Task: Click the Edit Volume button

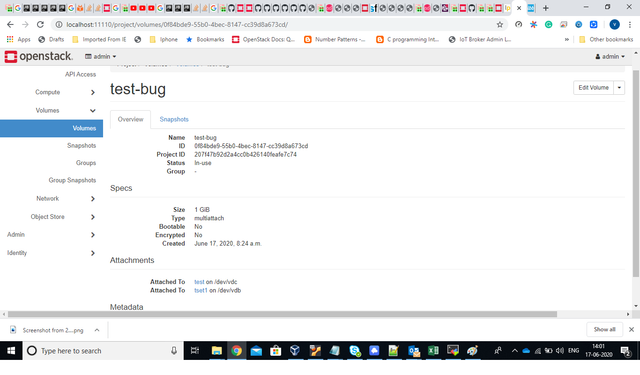Action: pos(593,88)
